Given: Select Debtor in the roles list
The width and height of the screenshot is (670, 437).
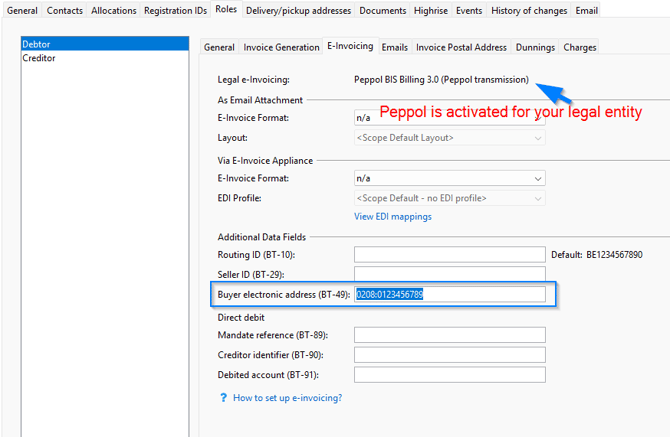Looking at the screenshot, I should 38,45.
